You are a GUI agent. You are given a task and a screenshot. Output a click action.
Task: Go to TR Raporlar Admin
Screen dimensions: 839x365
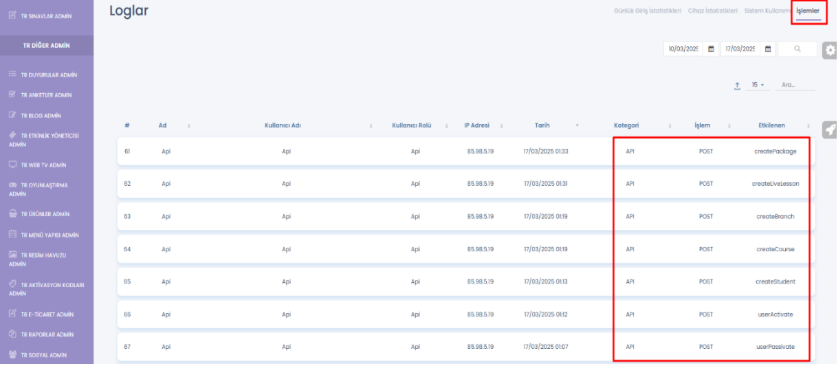[x=47, y=334]
